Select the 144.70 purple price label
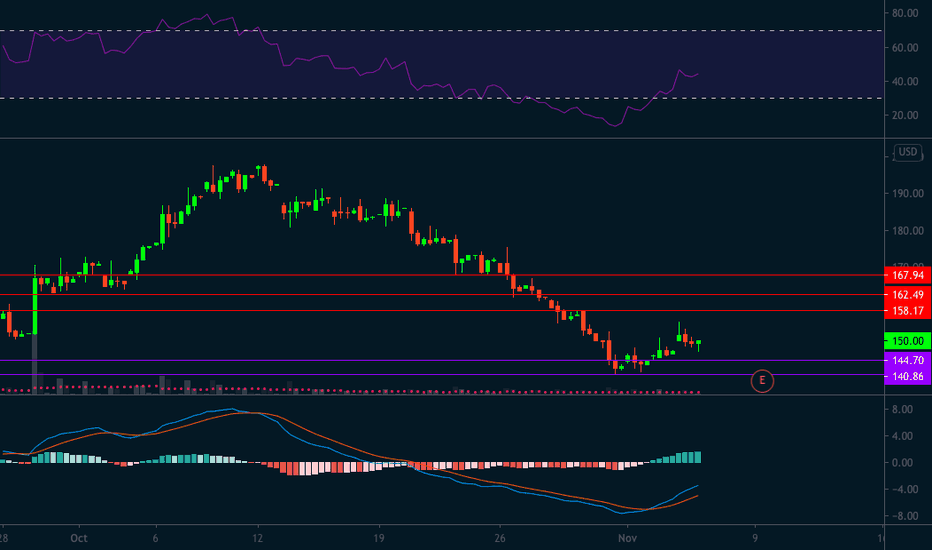The width and height of the screenshot is (932, 550). [x=908, y=360]
